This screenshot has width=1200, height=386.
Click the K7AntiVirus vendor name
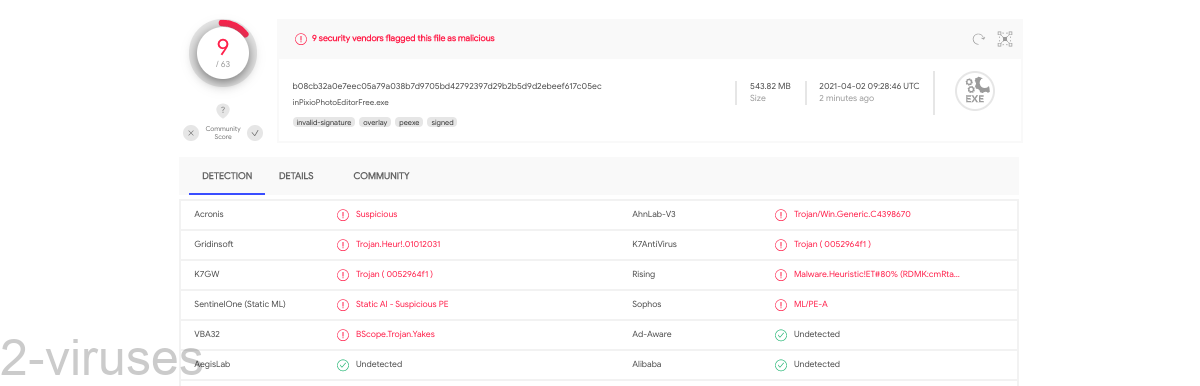tap(655, 244)
